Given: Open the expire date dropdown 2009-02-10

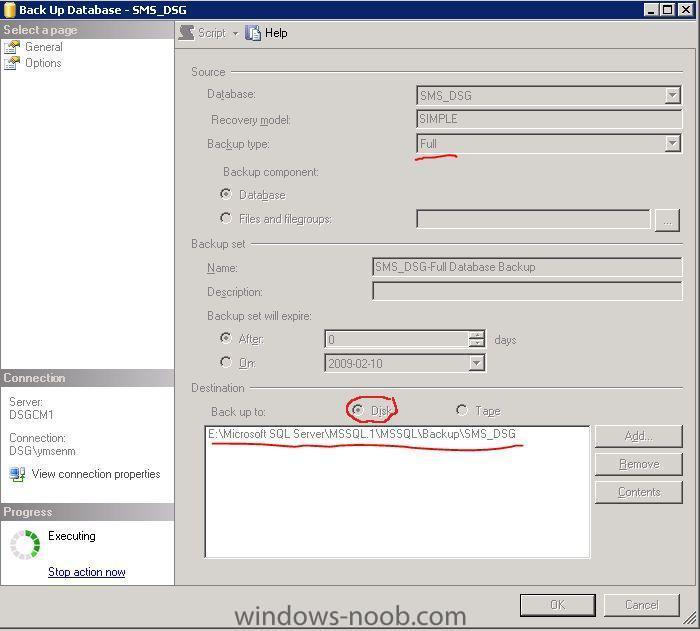Looking at the screenshot, I should click(476, 363).
